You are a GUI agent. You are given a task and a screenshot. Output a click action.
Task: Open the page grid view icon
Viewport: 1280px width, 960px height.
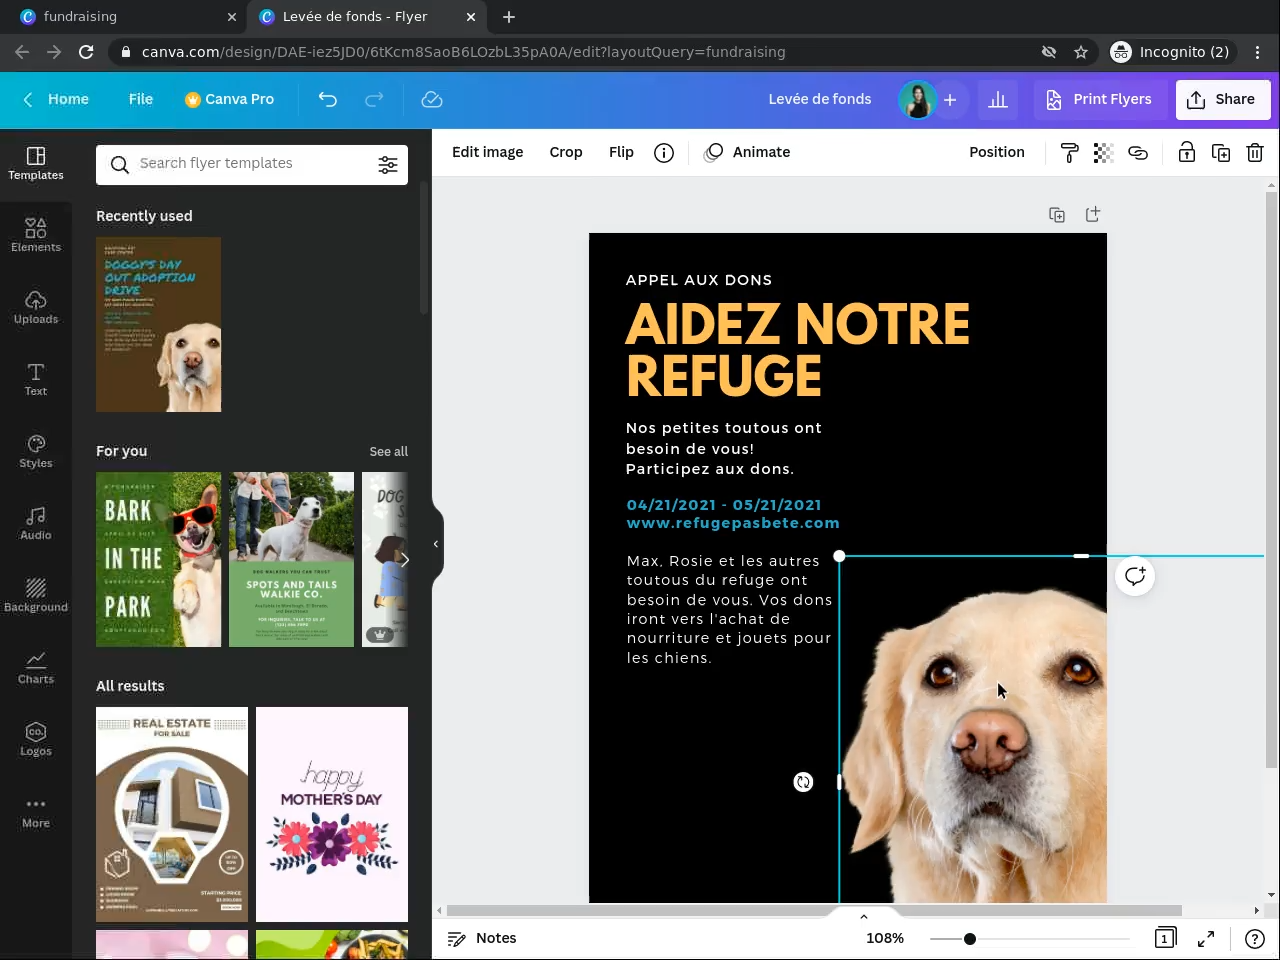[1164, 938]
